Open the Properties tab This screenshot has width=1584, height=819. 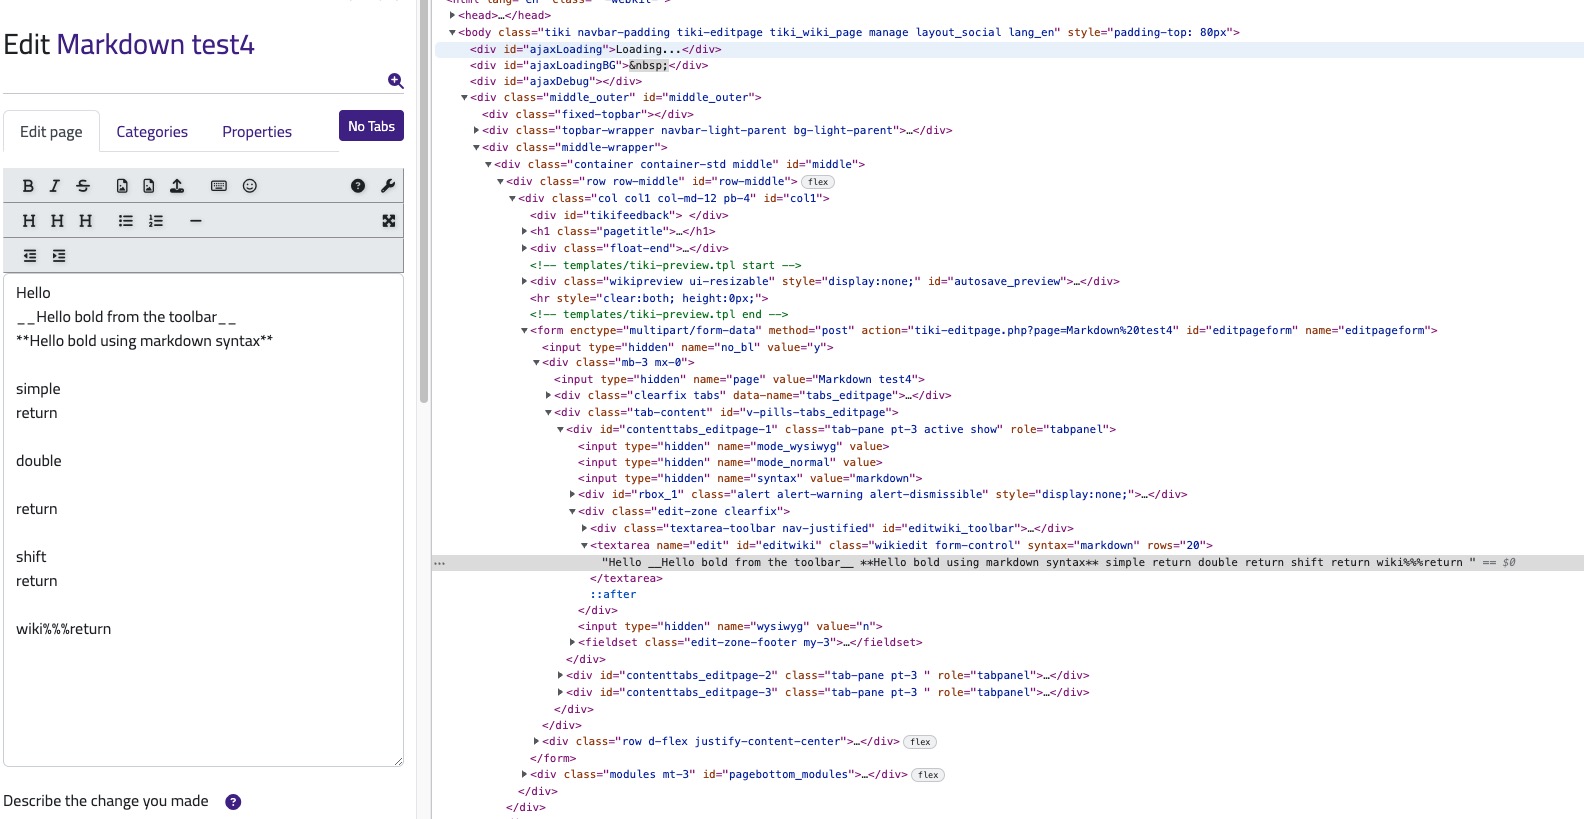coord(257,132)
